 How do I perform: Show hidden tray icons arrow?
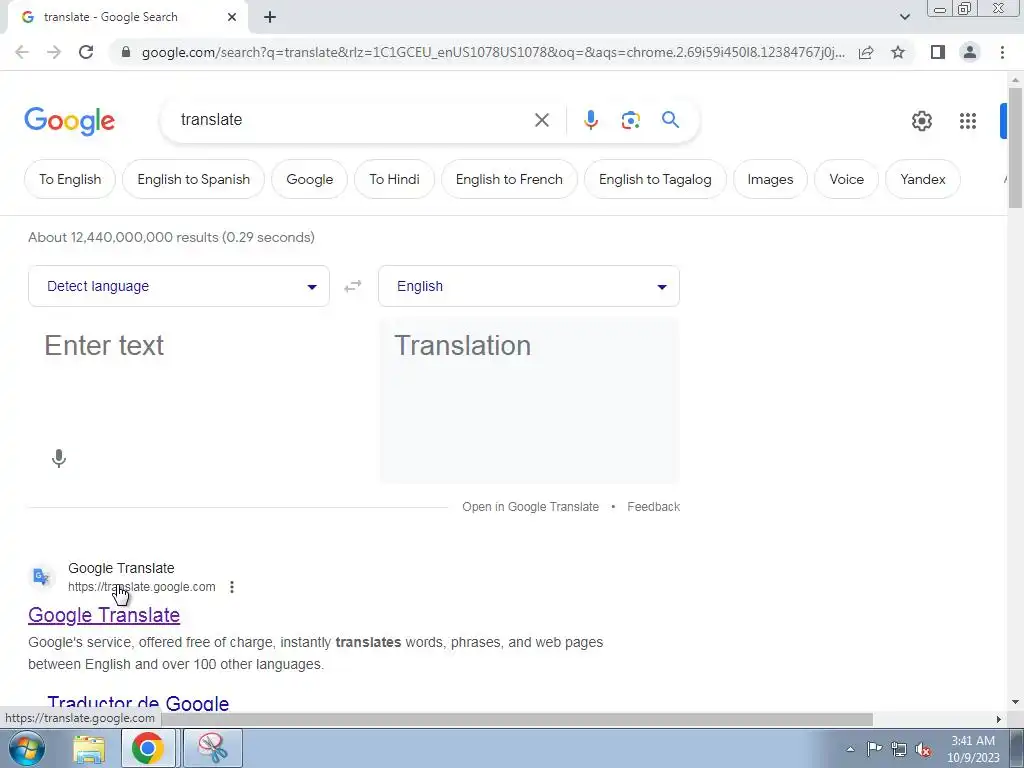tap(850, 749)
